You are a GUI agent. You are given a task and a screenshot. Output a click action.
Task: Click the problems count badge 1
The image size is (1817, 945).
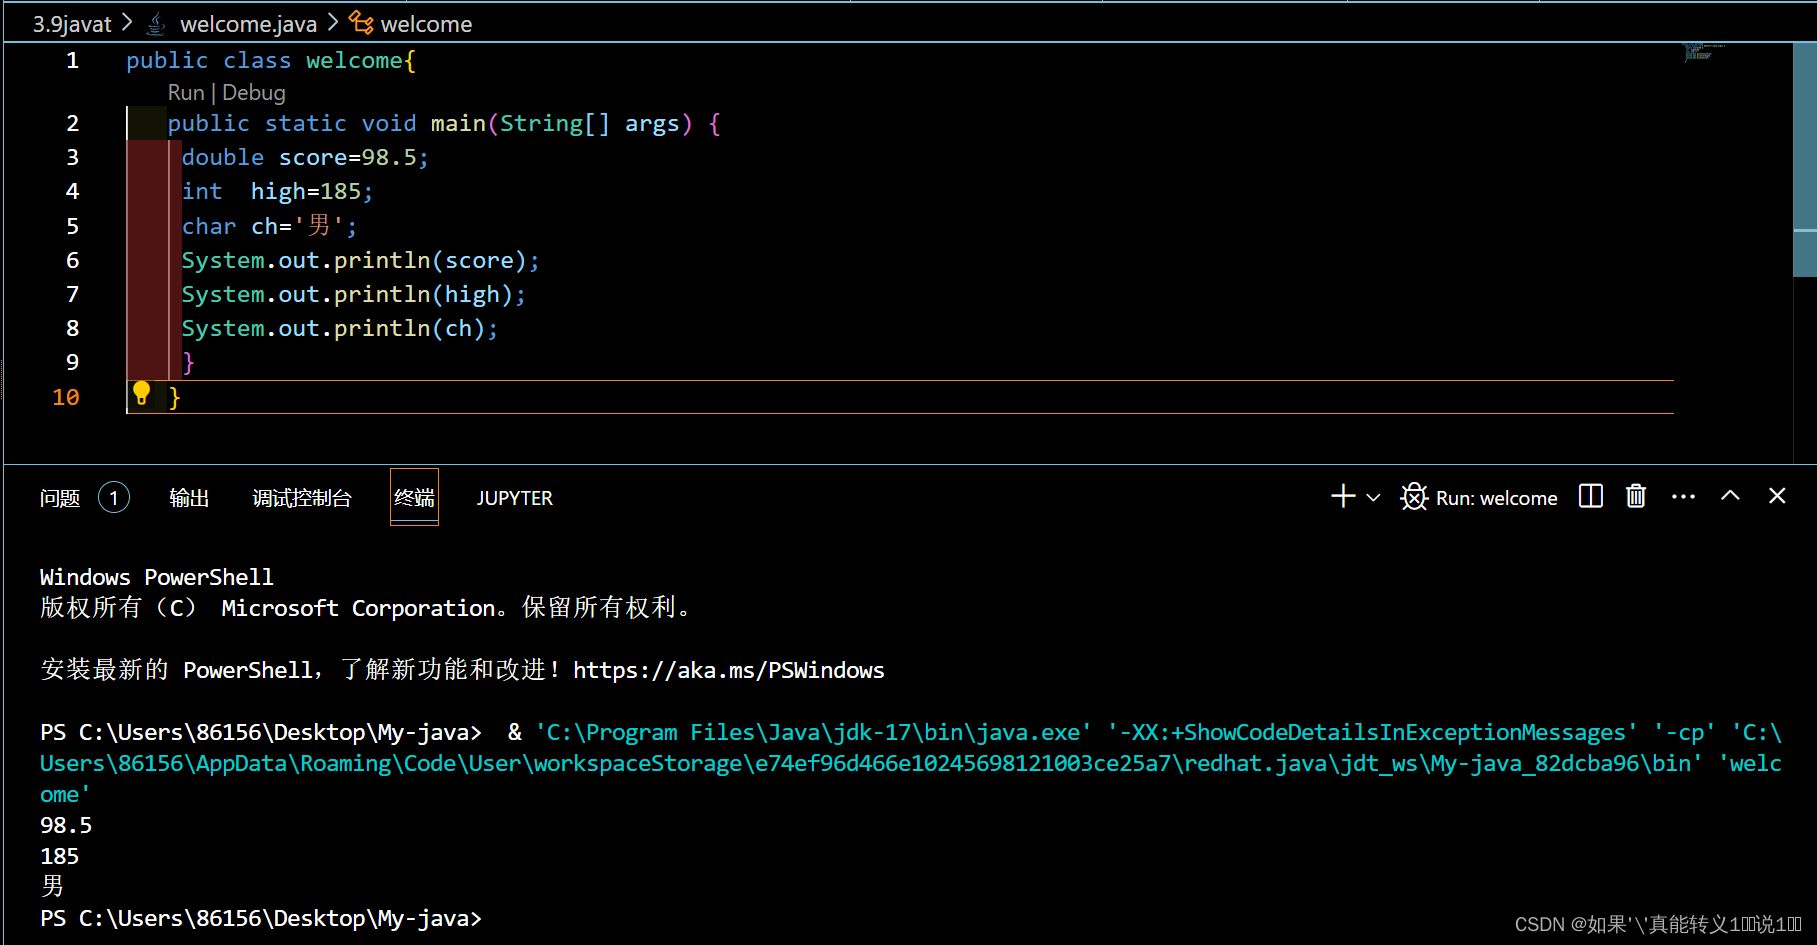pyautogui.click(x=114, y=498)
